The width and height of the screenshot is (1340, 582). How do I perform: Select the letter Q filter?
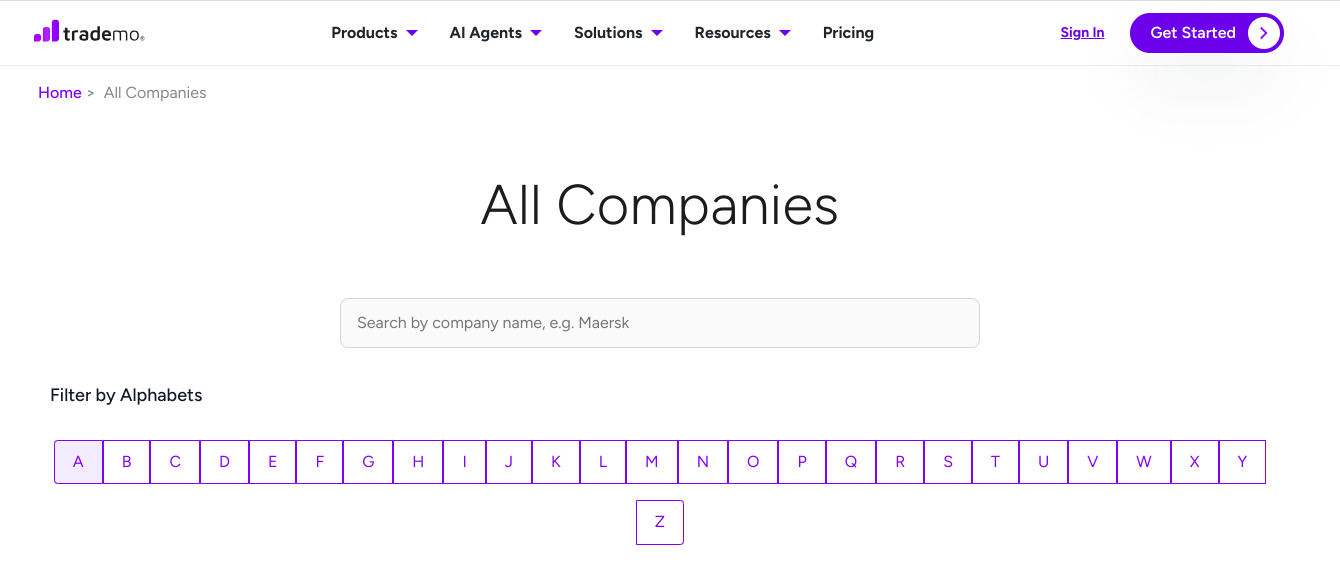(x=851, y=462)
